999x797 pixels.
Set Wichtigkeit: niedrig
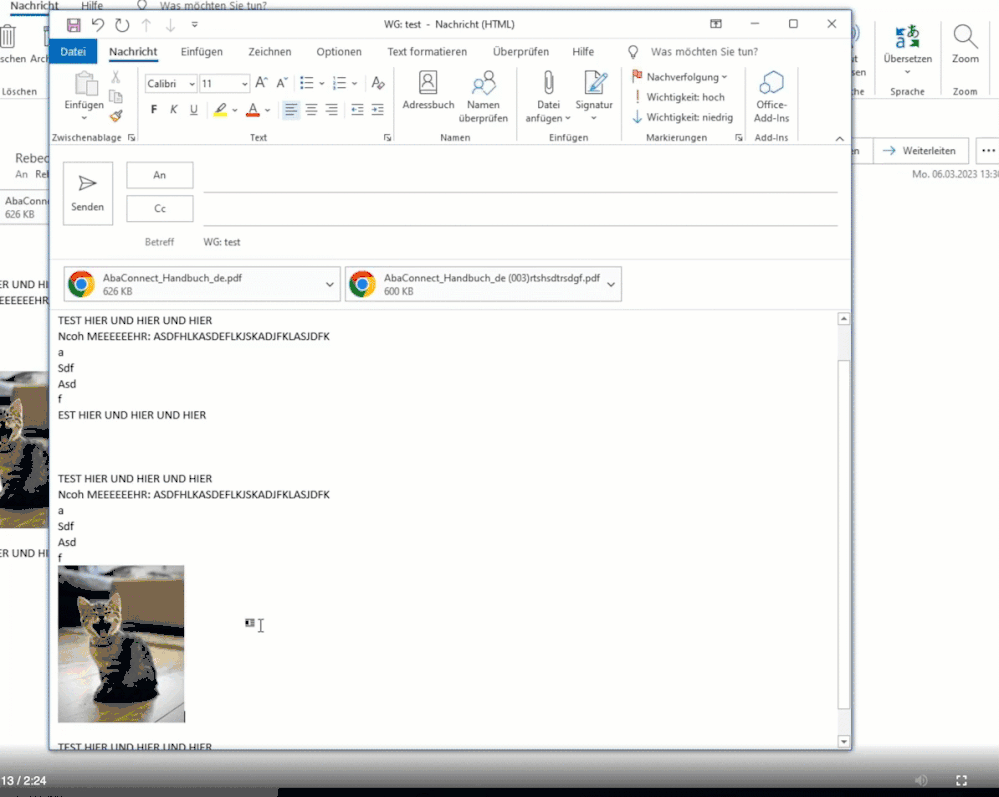(x=682, y=117)
